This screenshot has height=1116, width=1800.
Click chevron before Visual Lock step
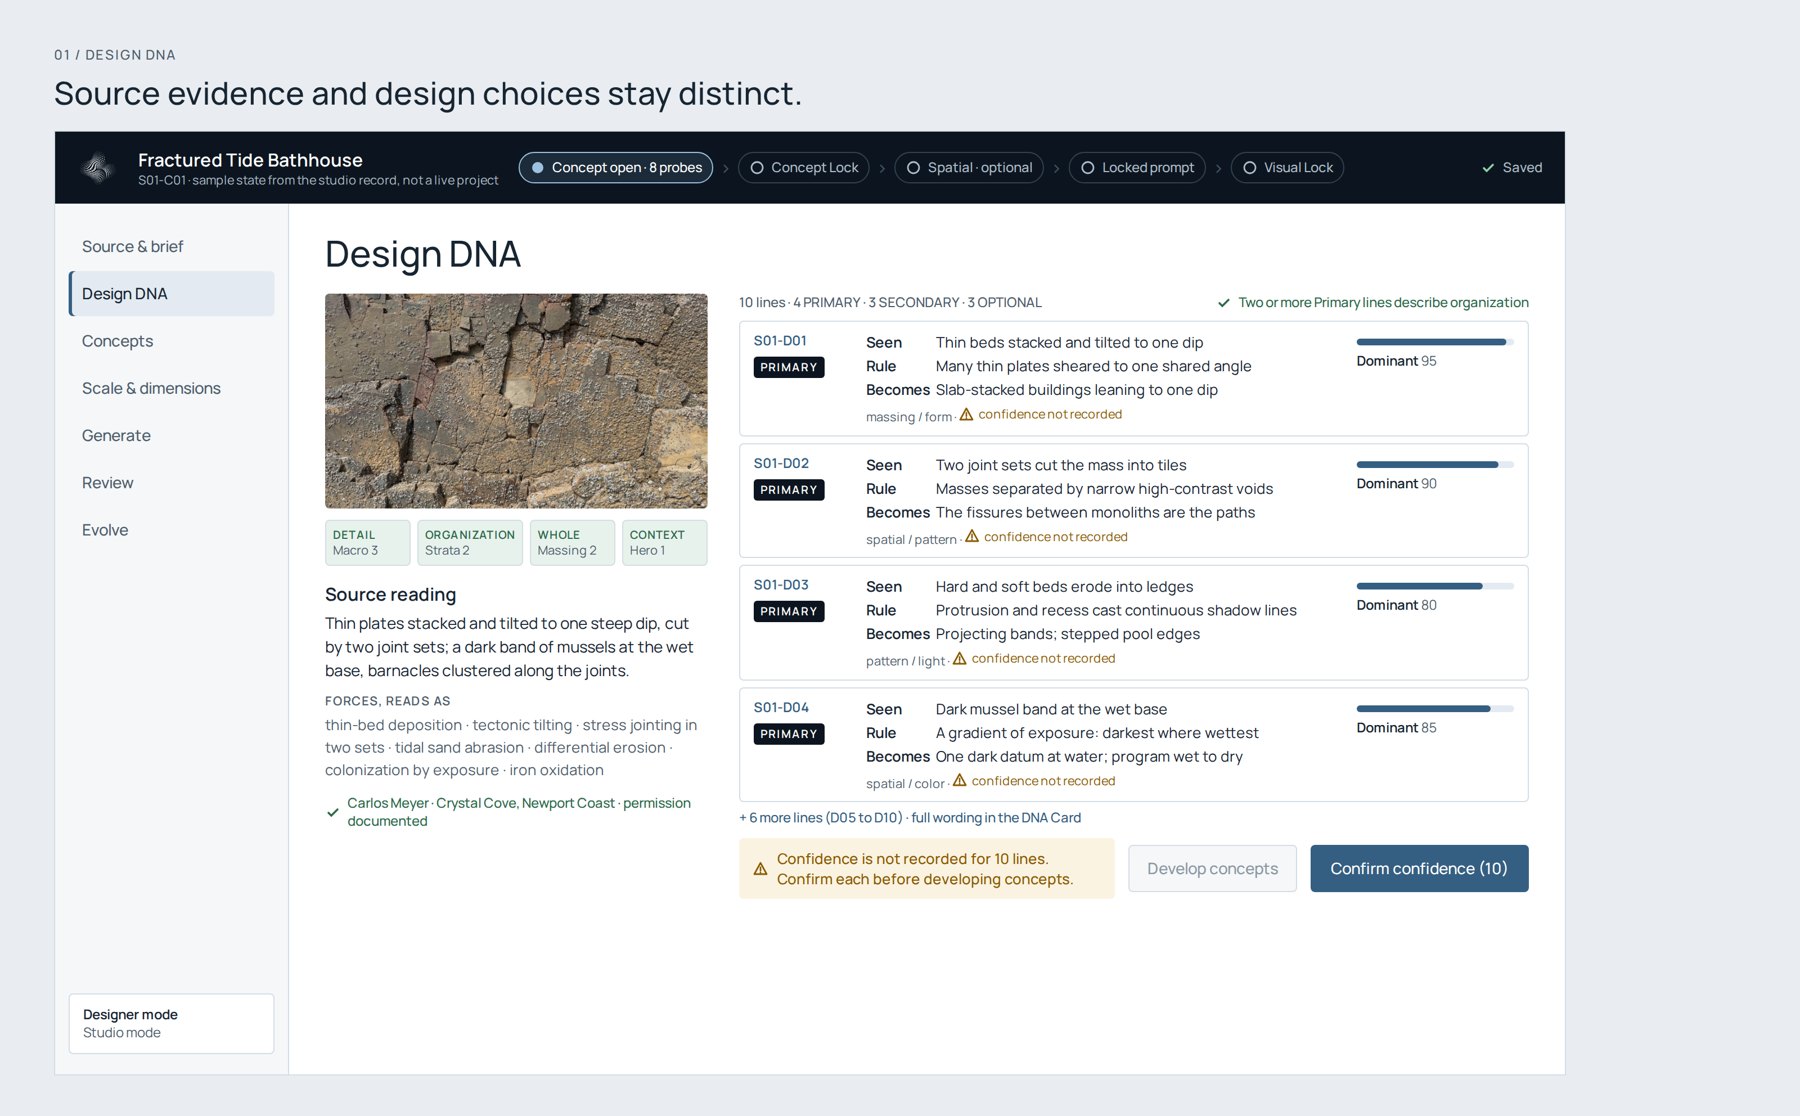(x=1218, y=168)
